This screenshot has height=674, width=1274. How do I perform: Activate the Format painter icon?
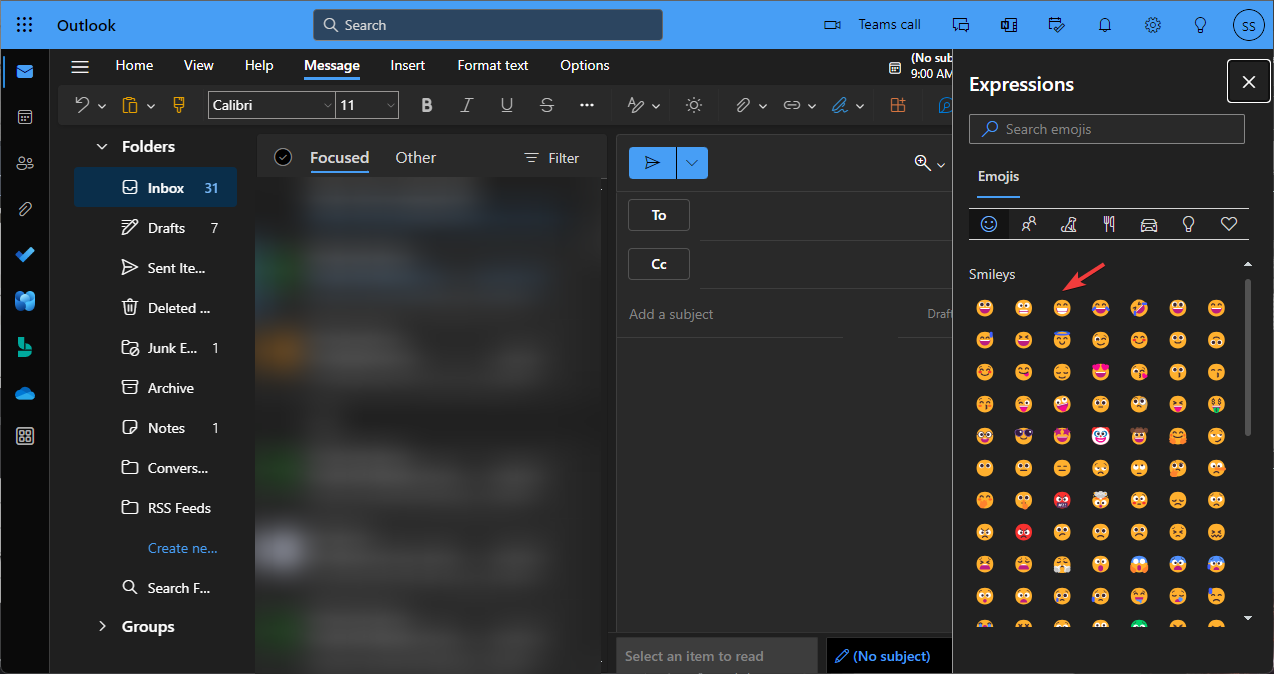click(x=178, y=105)
